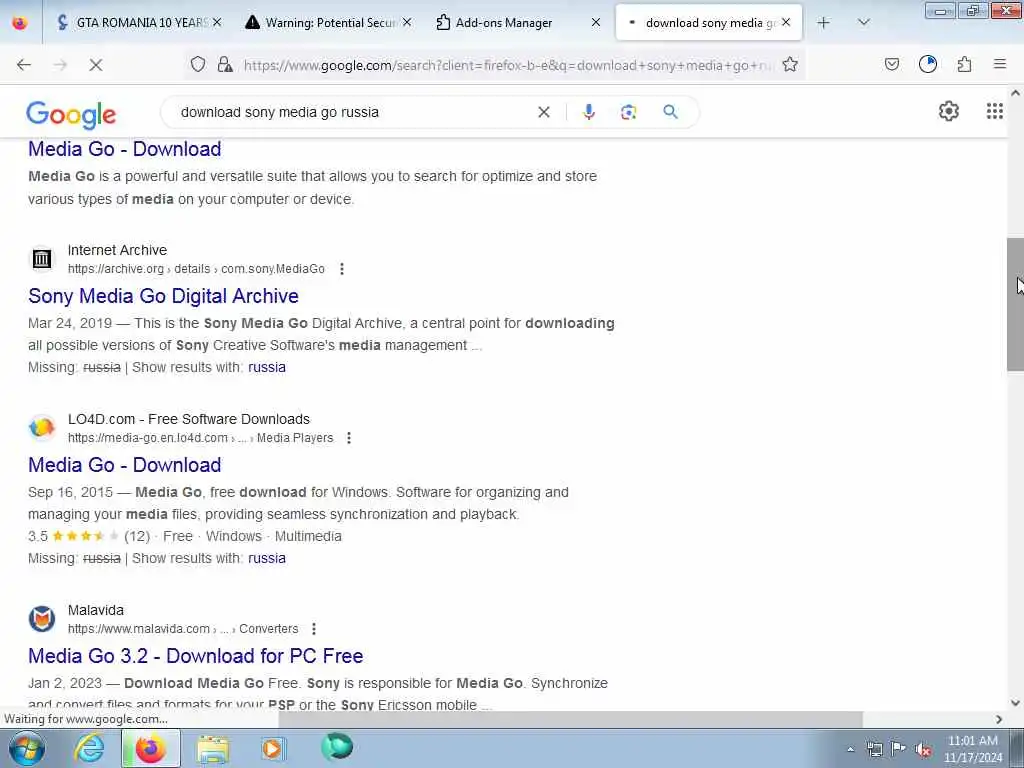
Task: Open LO4D Media Go - Download result
Action: [x=125, y=465]
